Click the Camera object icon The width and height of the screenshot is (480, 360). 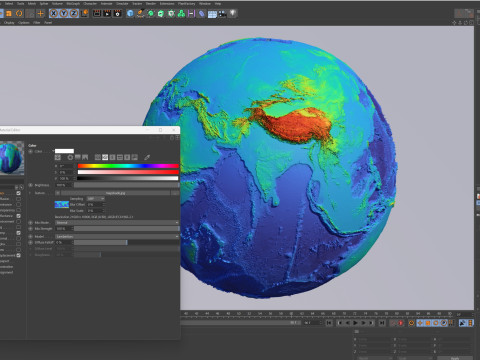[x=222, y=13]
